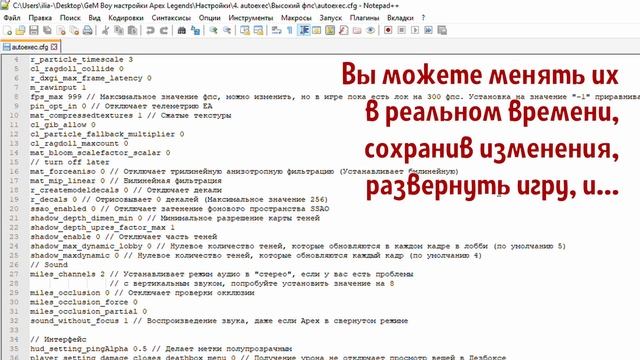Toggle file monitoring eye icon
This screenshot has height=360, width=640.
(x=370, y=30)
